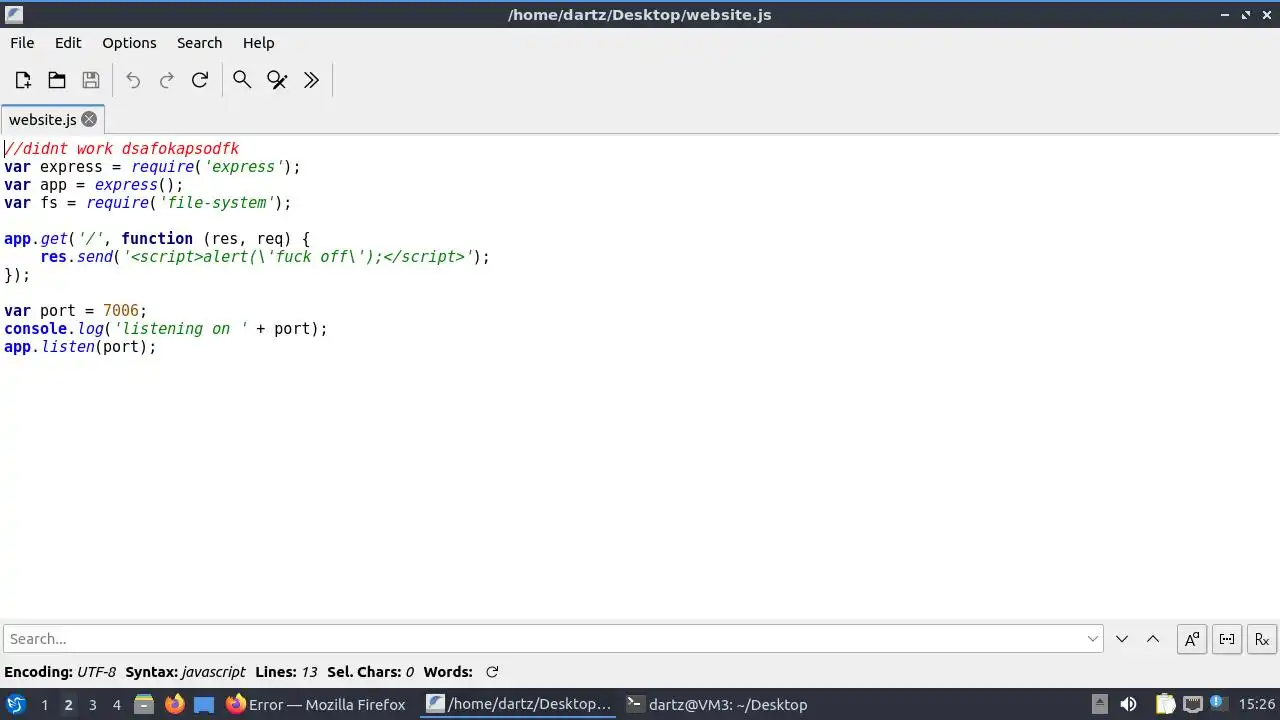Close the website.js tab
This screenshot has height=720, width=1280.
[x=89, y=119]
